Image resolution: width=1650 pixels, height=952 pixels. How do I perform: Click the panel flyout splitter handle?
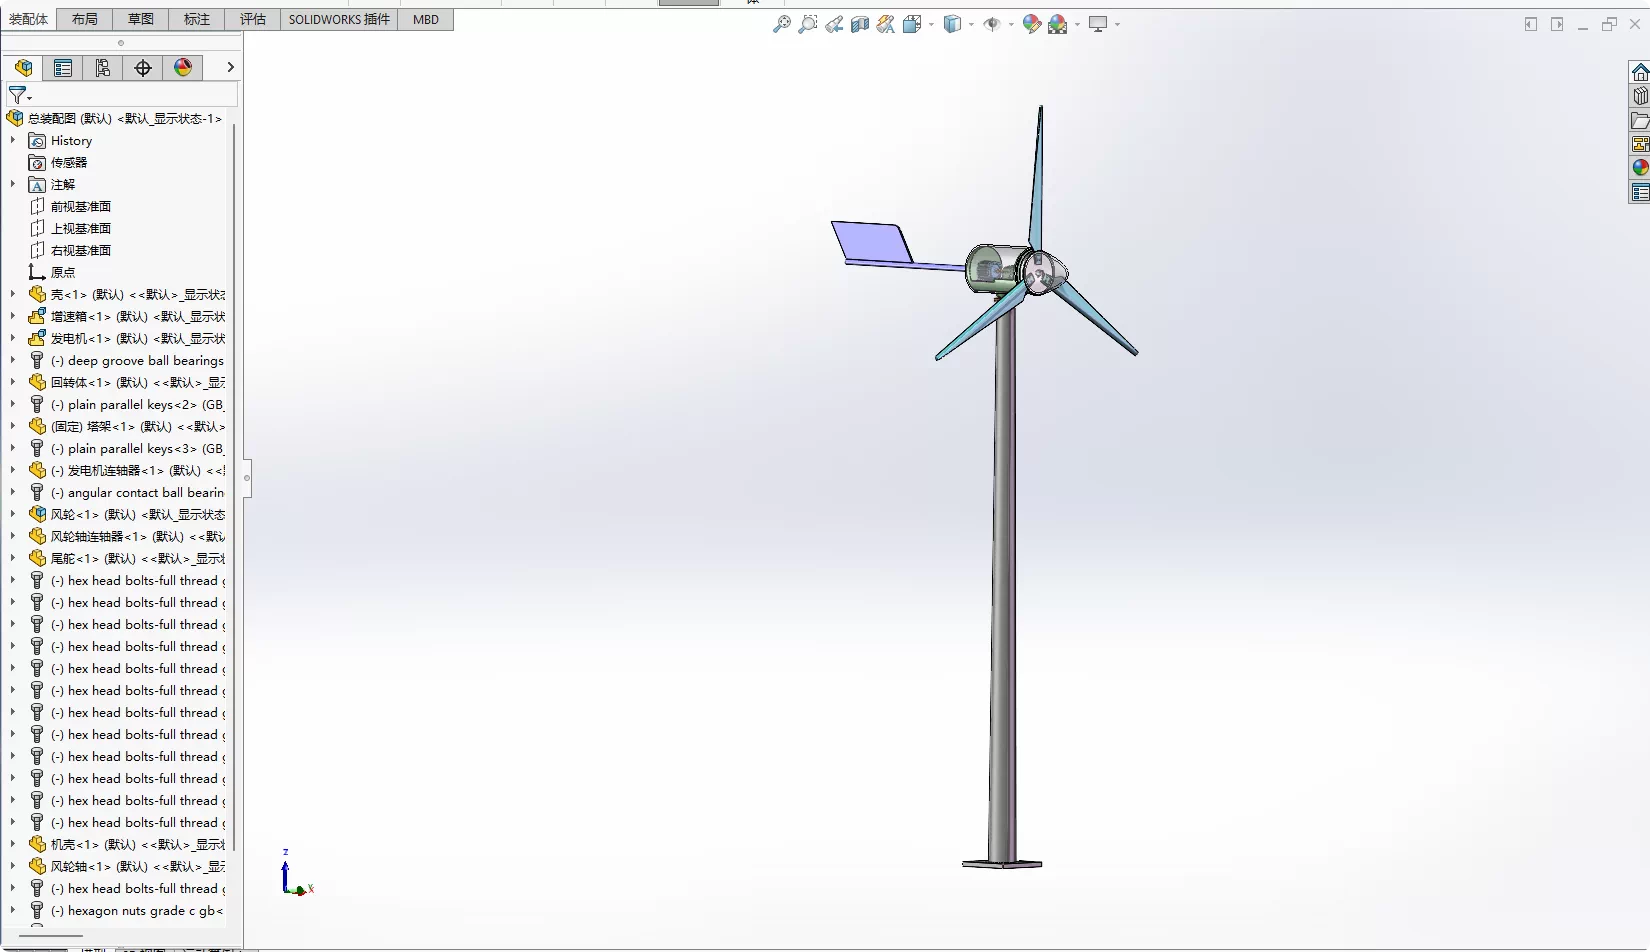(x=247, y=478)
